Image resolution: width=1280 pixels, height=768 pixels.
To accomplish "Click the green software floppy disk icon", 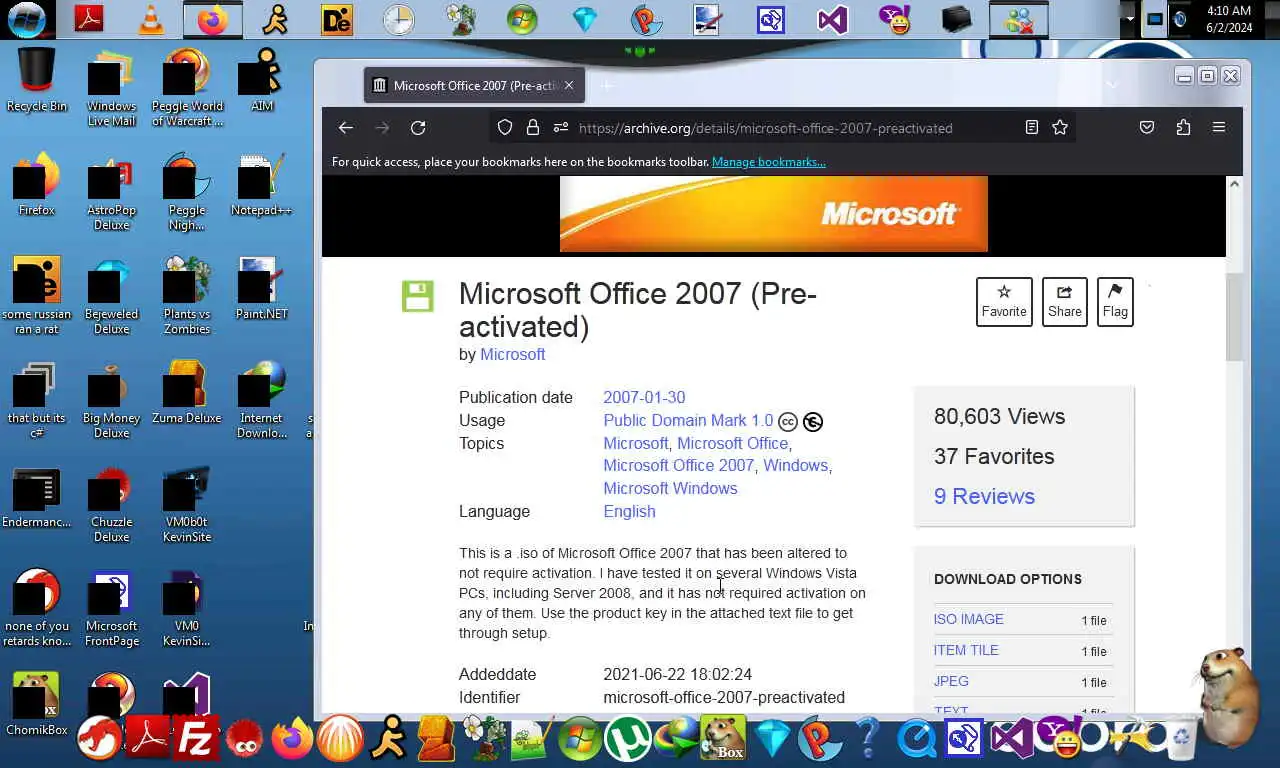I will click(418, 296).
